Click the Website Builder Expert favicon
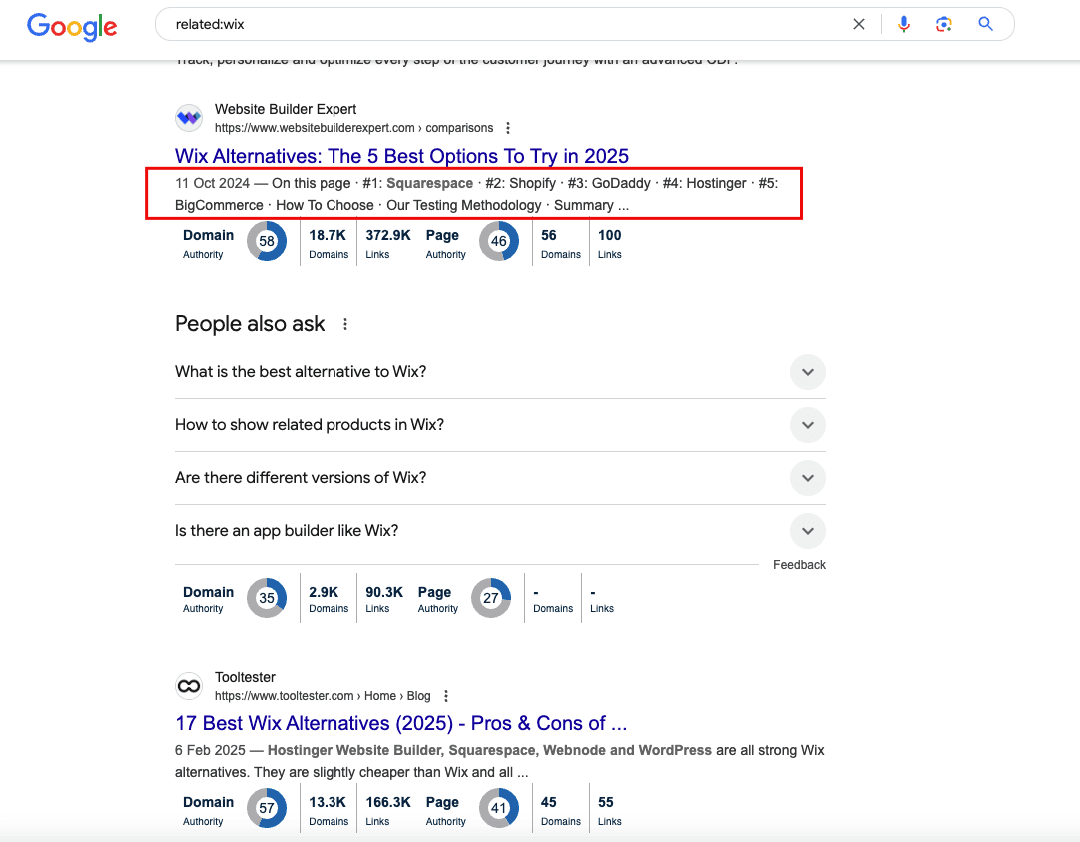Image resolution: width=1080 pixels, height=842 pixels. (x=189, y=118)
